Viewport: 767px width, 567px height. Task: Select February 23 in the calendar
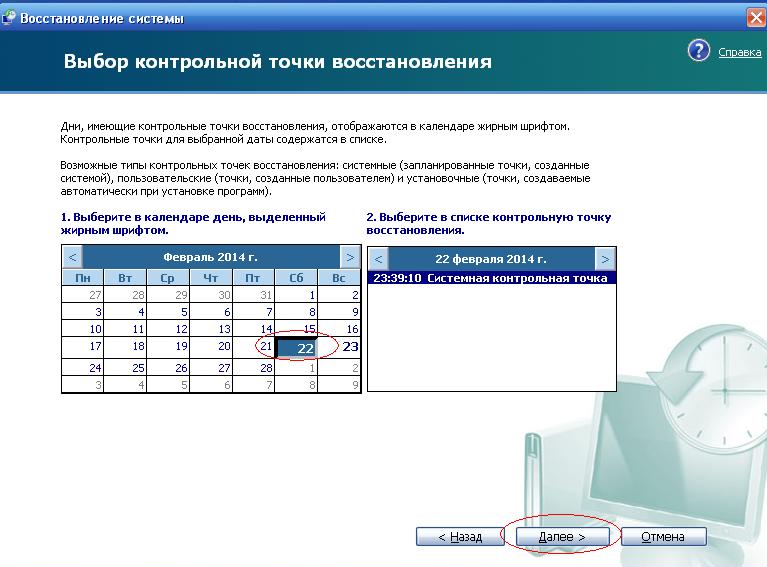coord(339,347)
